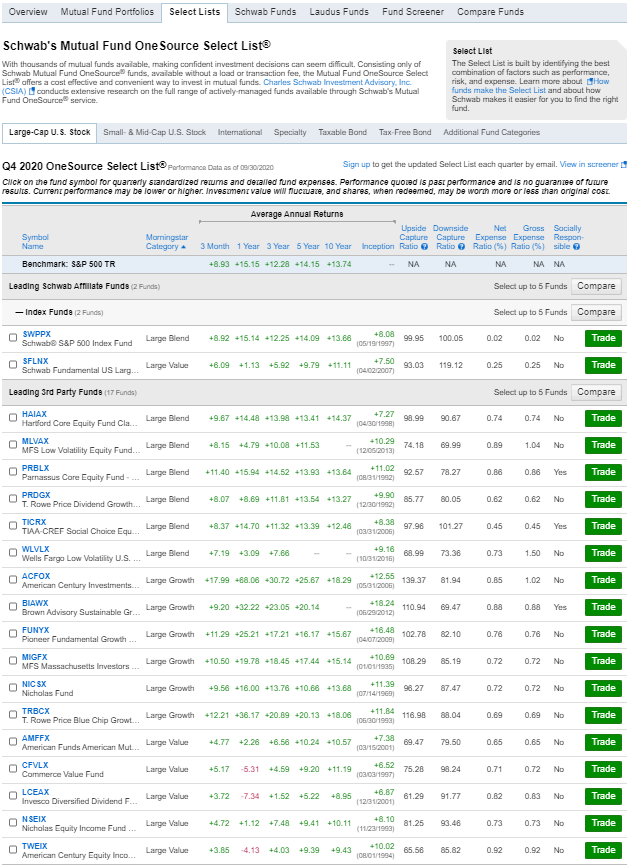
Task: Open Socially Responsible help icon
Action: pos(576,247)
